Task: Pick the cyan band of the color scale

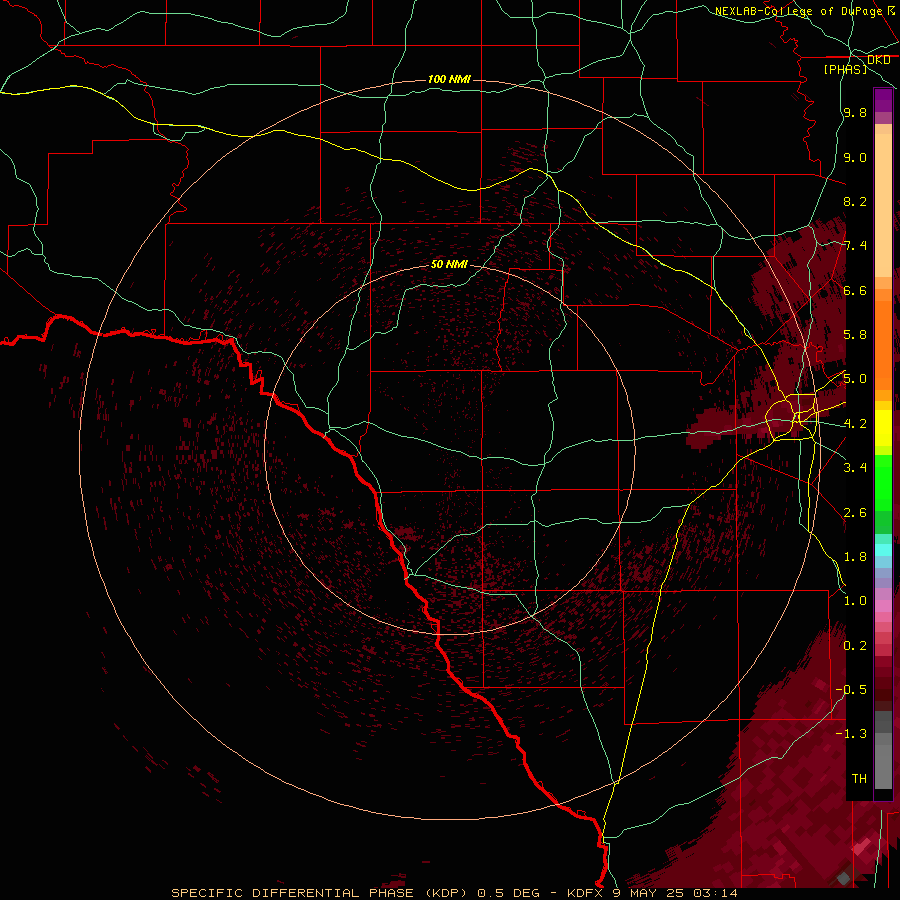Action: pos(883,550)
